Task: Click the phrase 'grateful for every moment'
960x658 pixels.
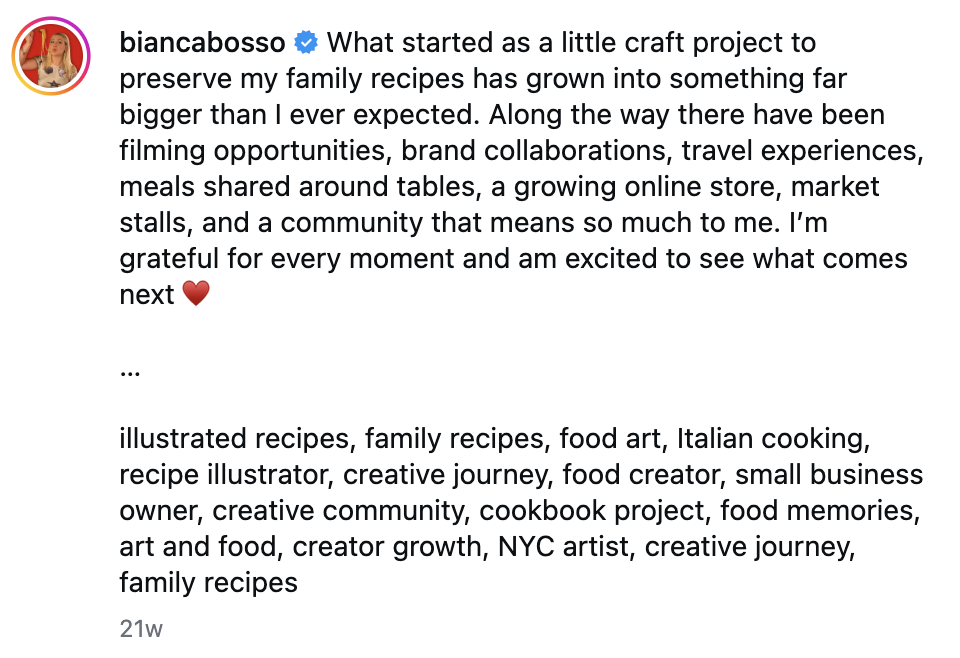Action: pos(287,259)
